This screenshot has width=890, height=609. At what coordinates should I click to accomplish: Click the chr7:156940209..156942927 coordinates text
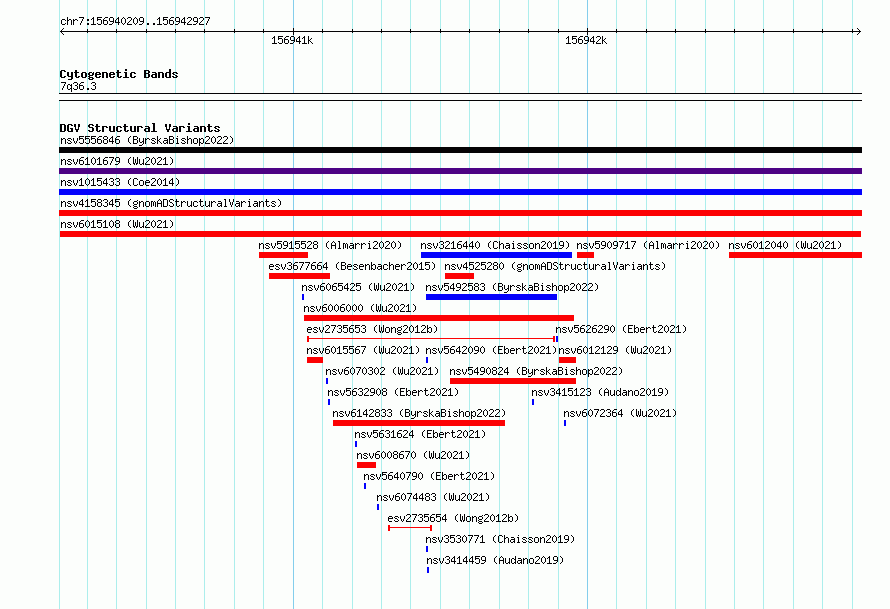point(135,21)
